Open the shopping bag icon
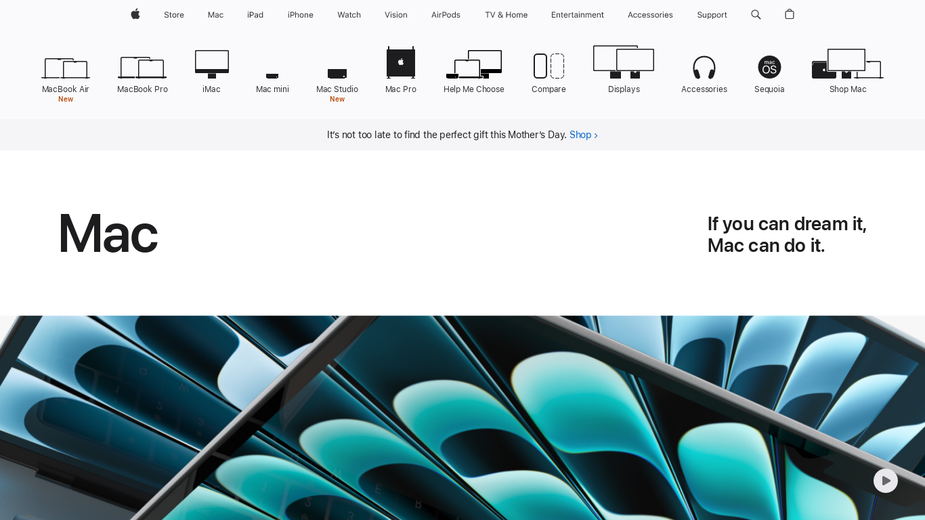 789,14
